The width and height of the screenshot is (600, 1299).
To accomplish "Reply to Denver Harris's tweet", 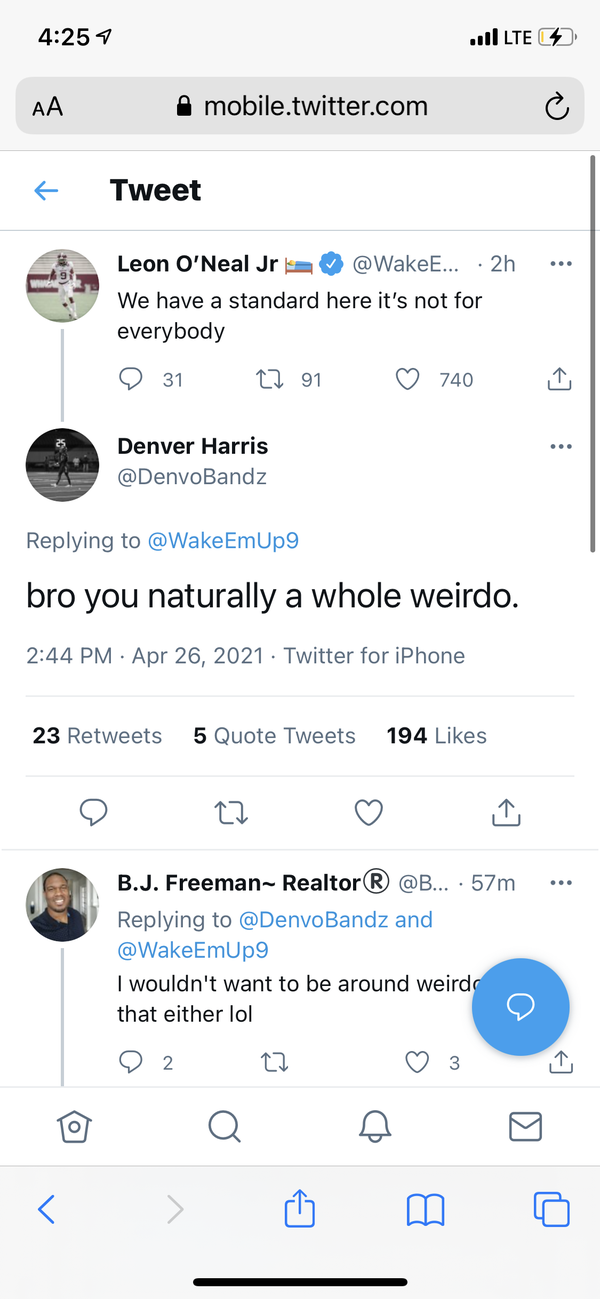I will pyautogui.click(x=93, y=812).
